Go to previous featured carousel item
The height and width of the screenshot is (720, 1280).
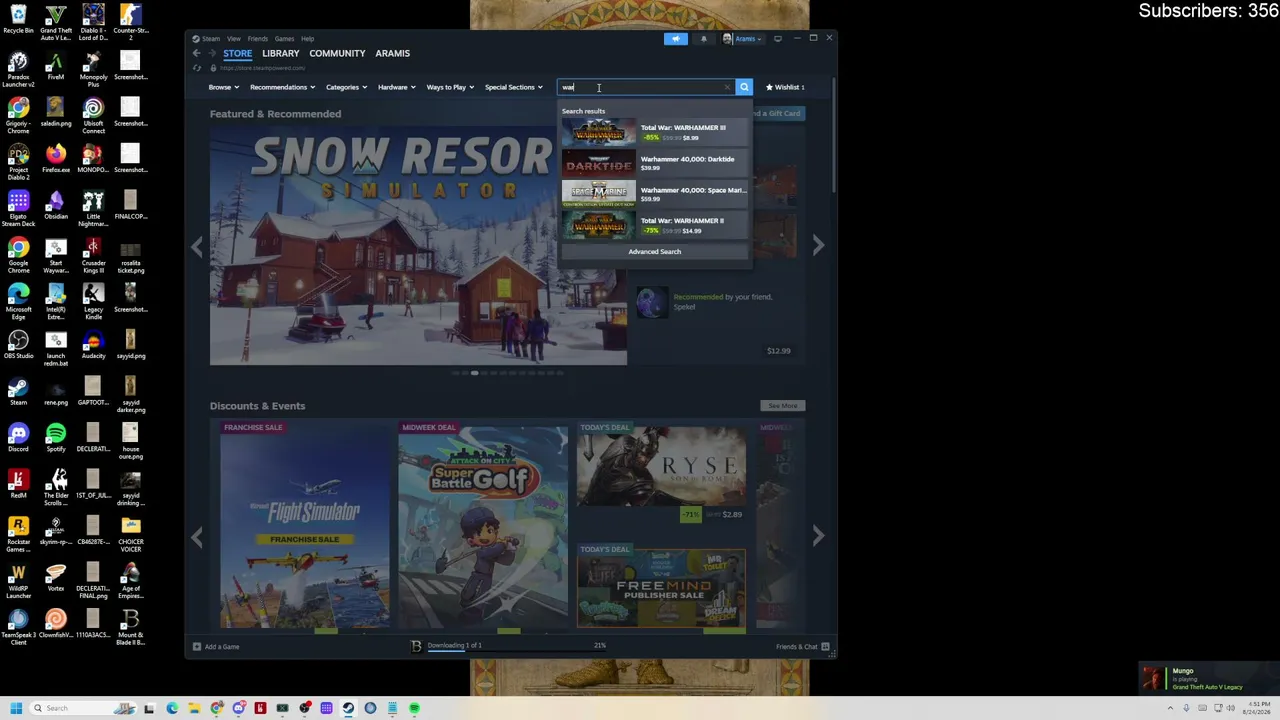pyautogui.click(x=197, y=245)
